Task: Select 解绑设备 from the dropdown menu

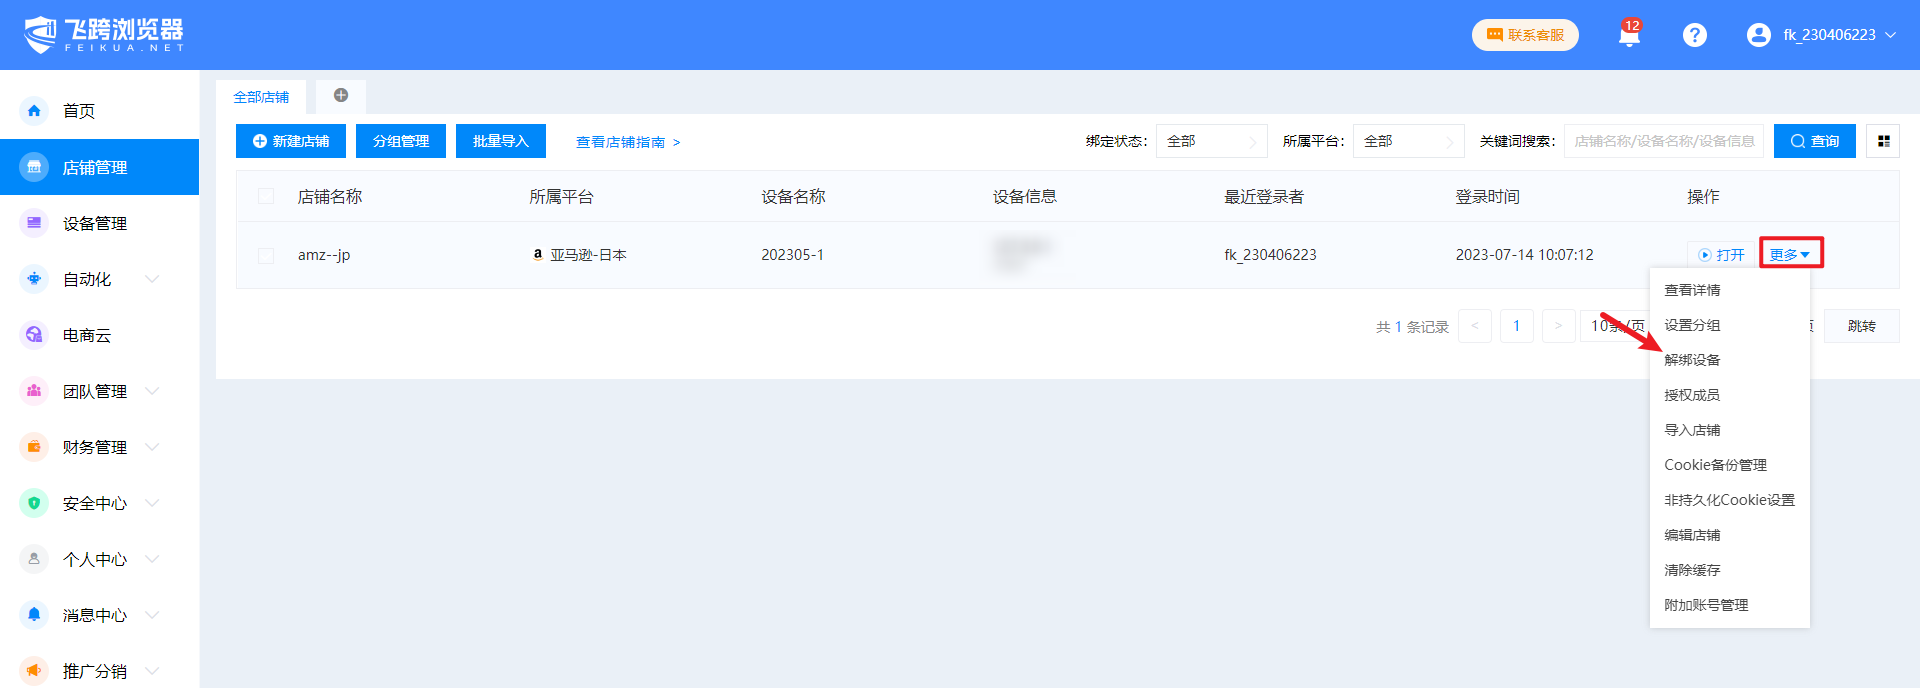Action: coord(1692,360)
